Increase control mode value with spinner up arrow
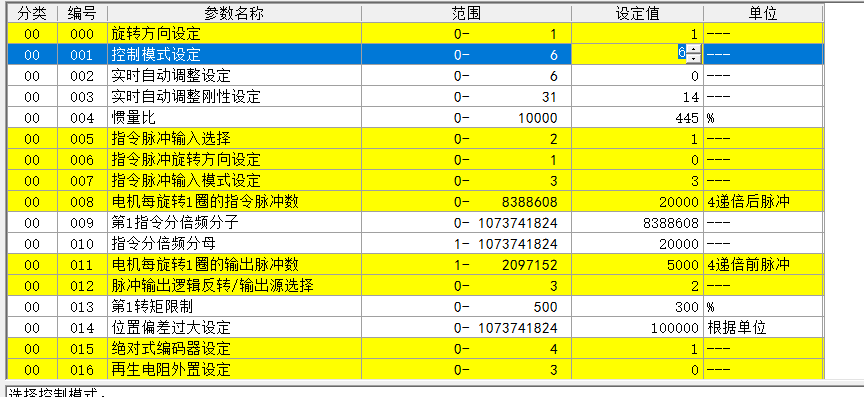The height and width of the screenshot is (397, 864). [694, 50]
